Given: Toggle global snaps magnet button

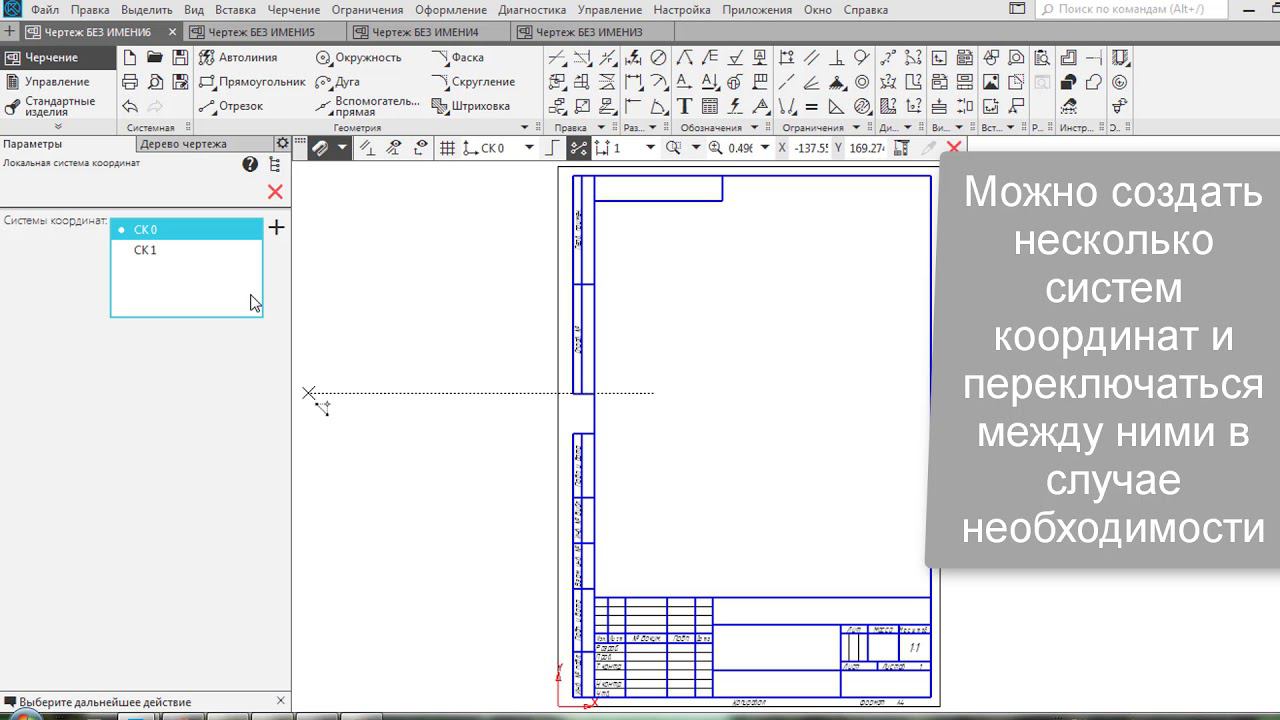Looking at the screenshot, I should 320,148.
